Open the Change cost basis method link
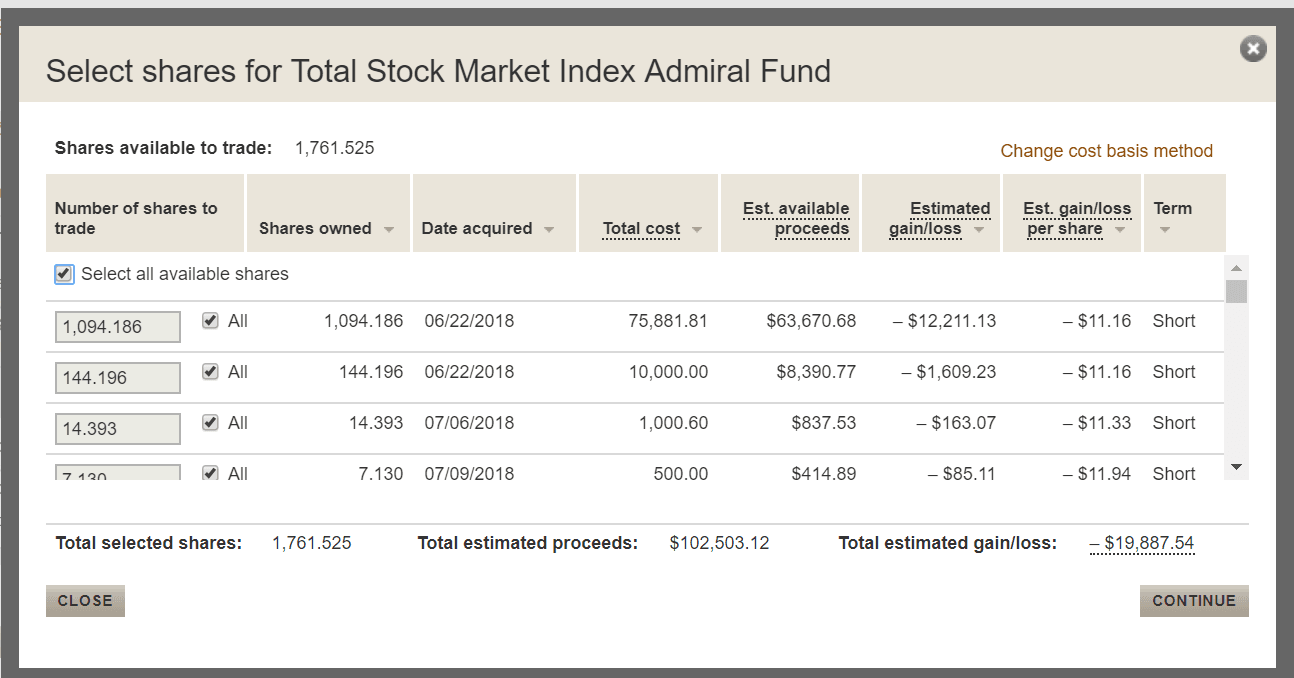The width and height of the screenshot is (1294, 678). [1107, 151]
